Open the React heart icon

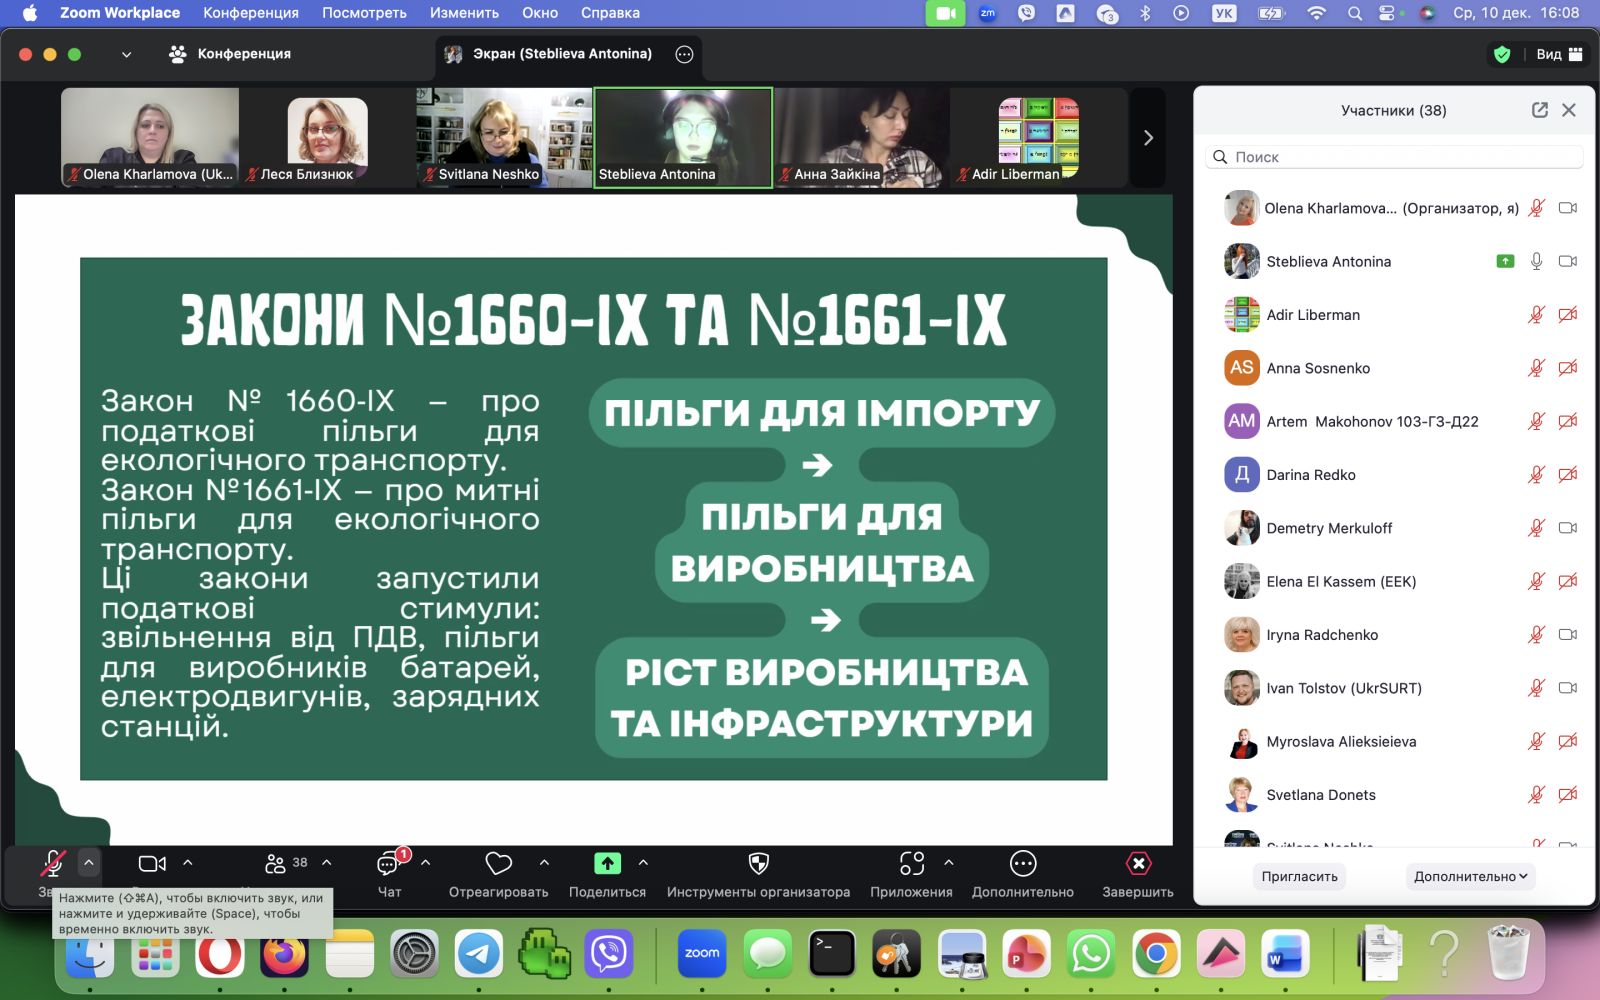[x=498, y=864]
